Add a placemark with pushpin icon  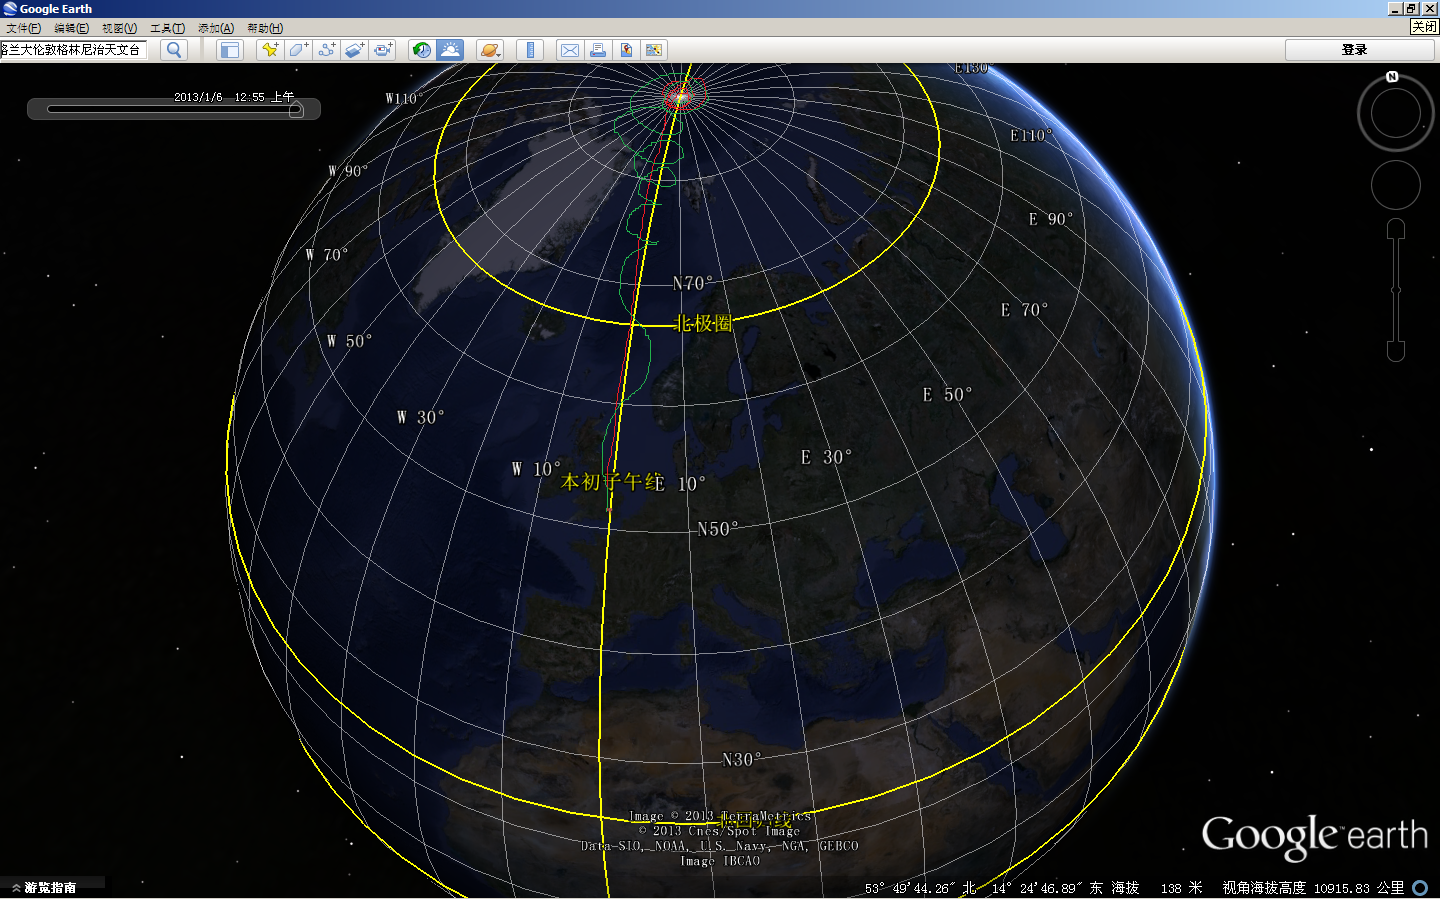[270, 50]
